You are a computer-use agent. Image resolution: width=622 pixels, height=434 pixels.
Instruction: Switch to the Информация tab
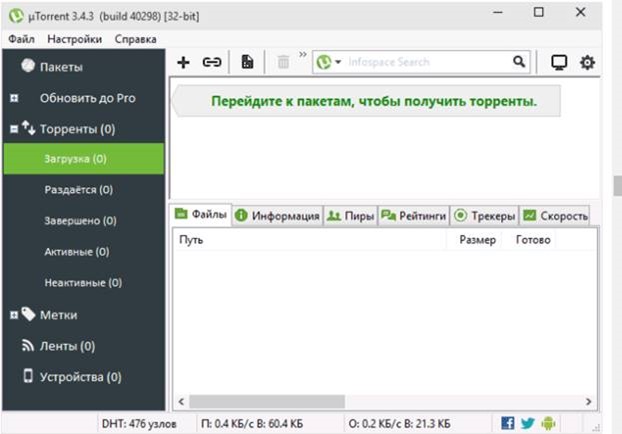[x=277, y=216]
